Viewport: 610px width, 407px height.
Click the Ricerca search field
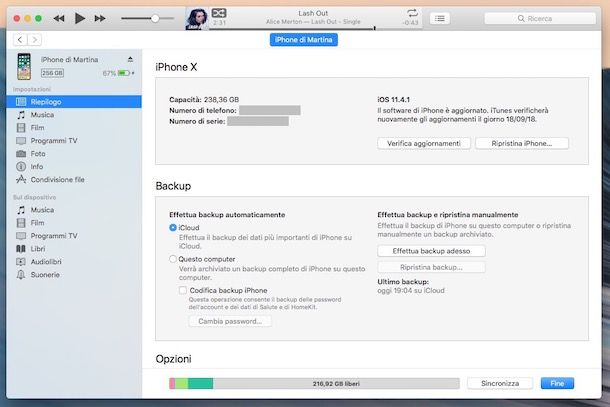point(540,18)
